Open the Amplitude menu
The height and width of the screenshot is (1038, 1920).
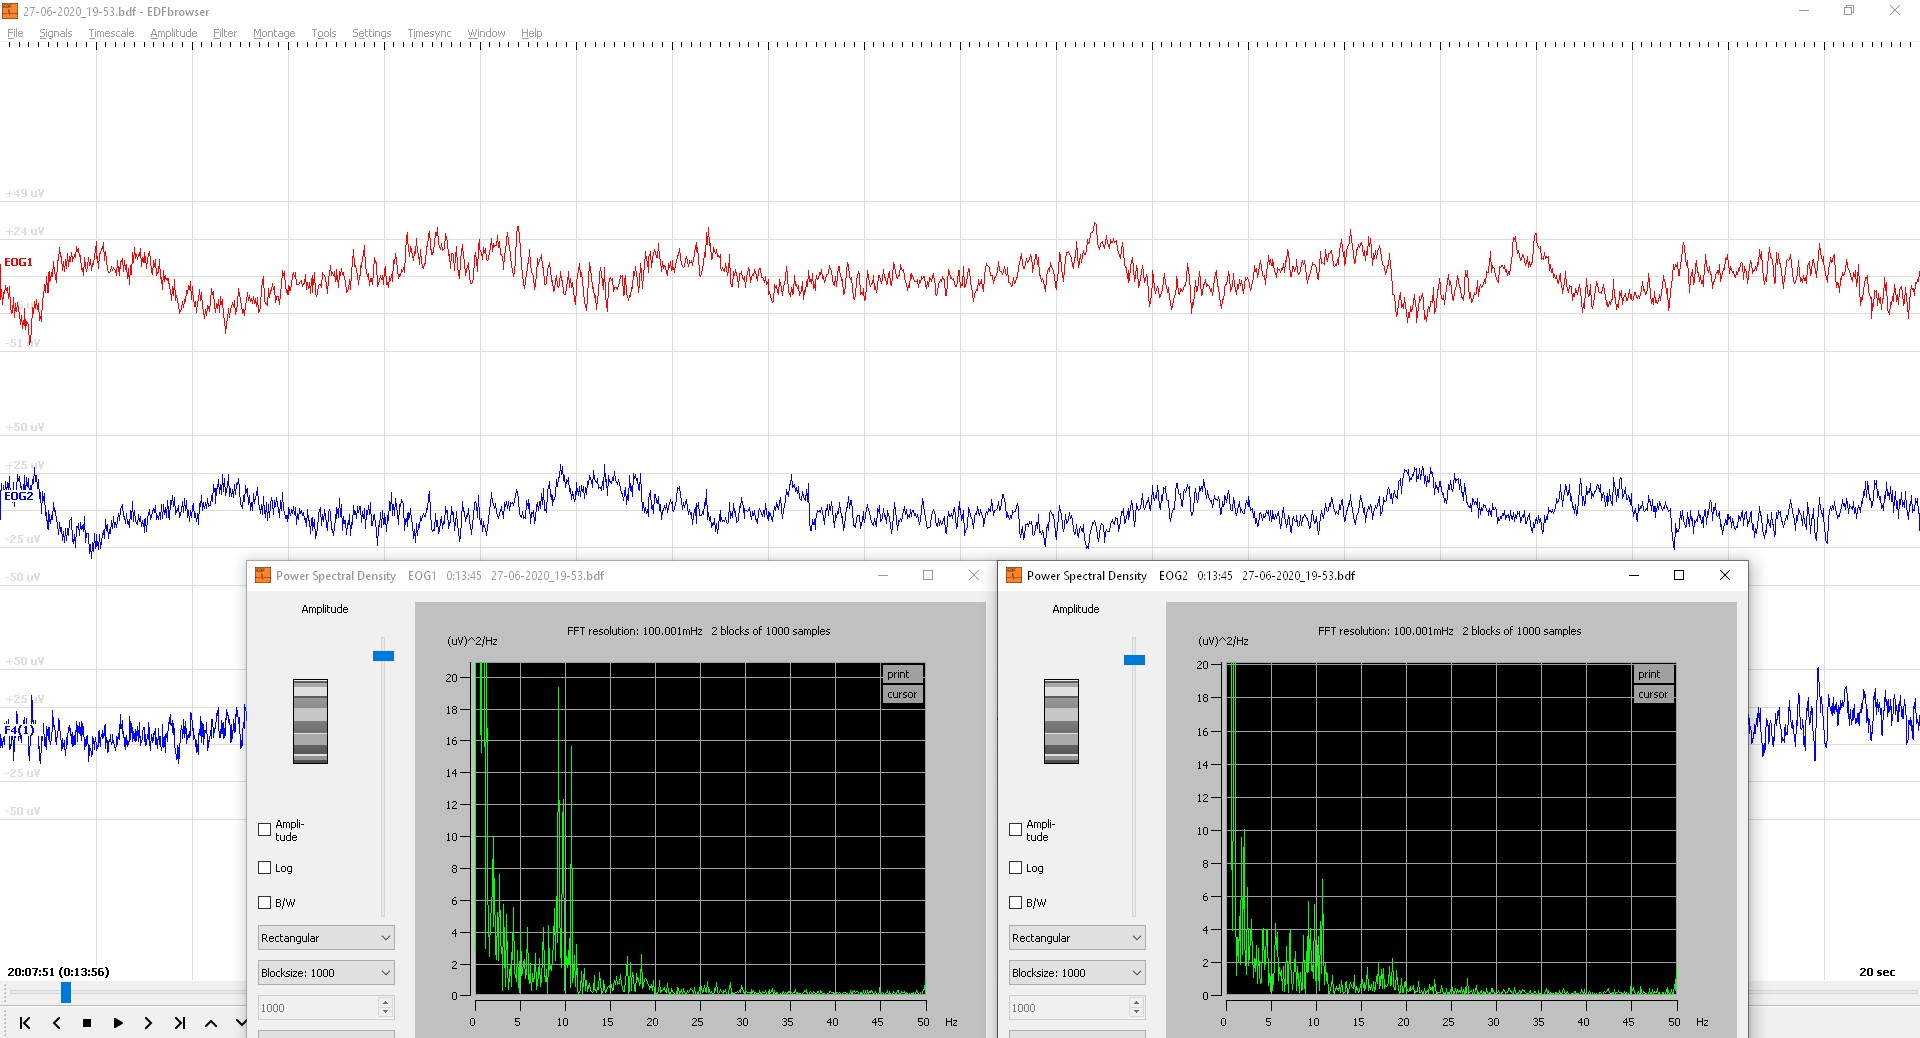174,33
